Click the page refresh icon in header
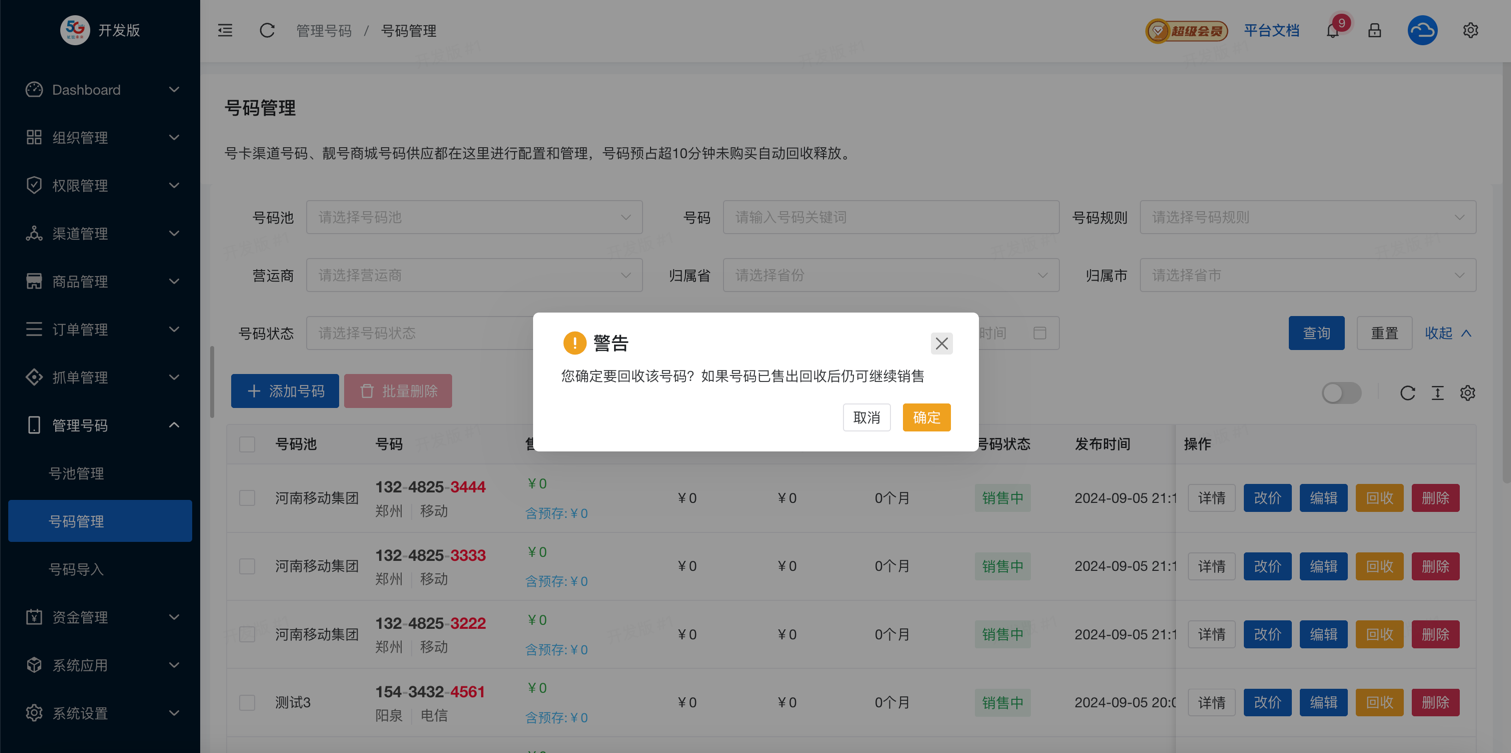1511x753 pixels. coord(267,31)
